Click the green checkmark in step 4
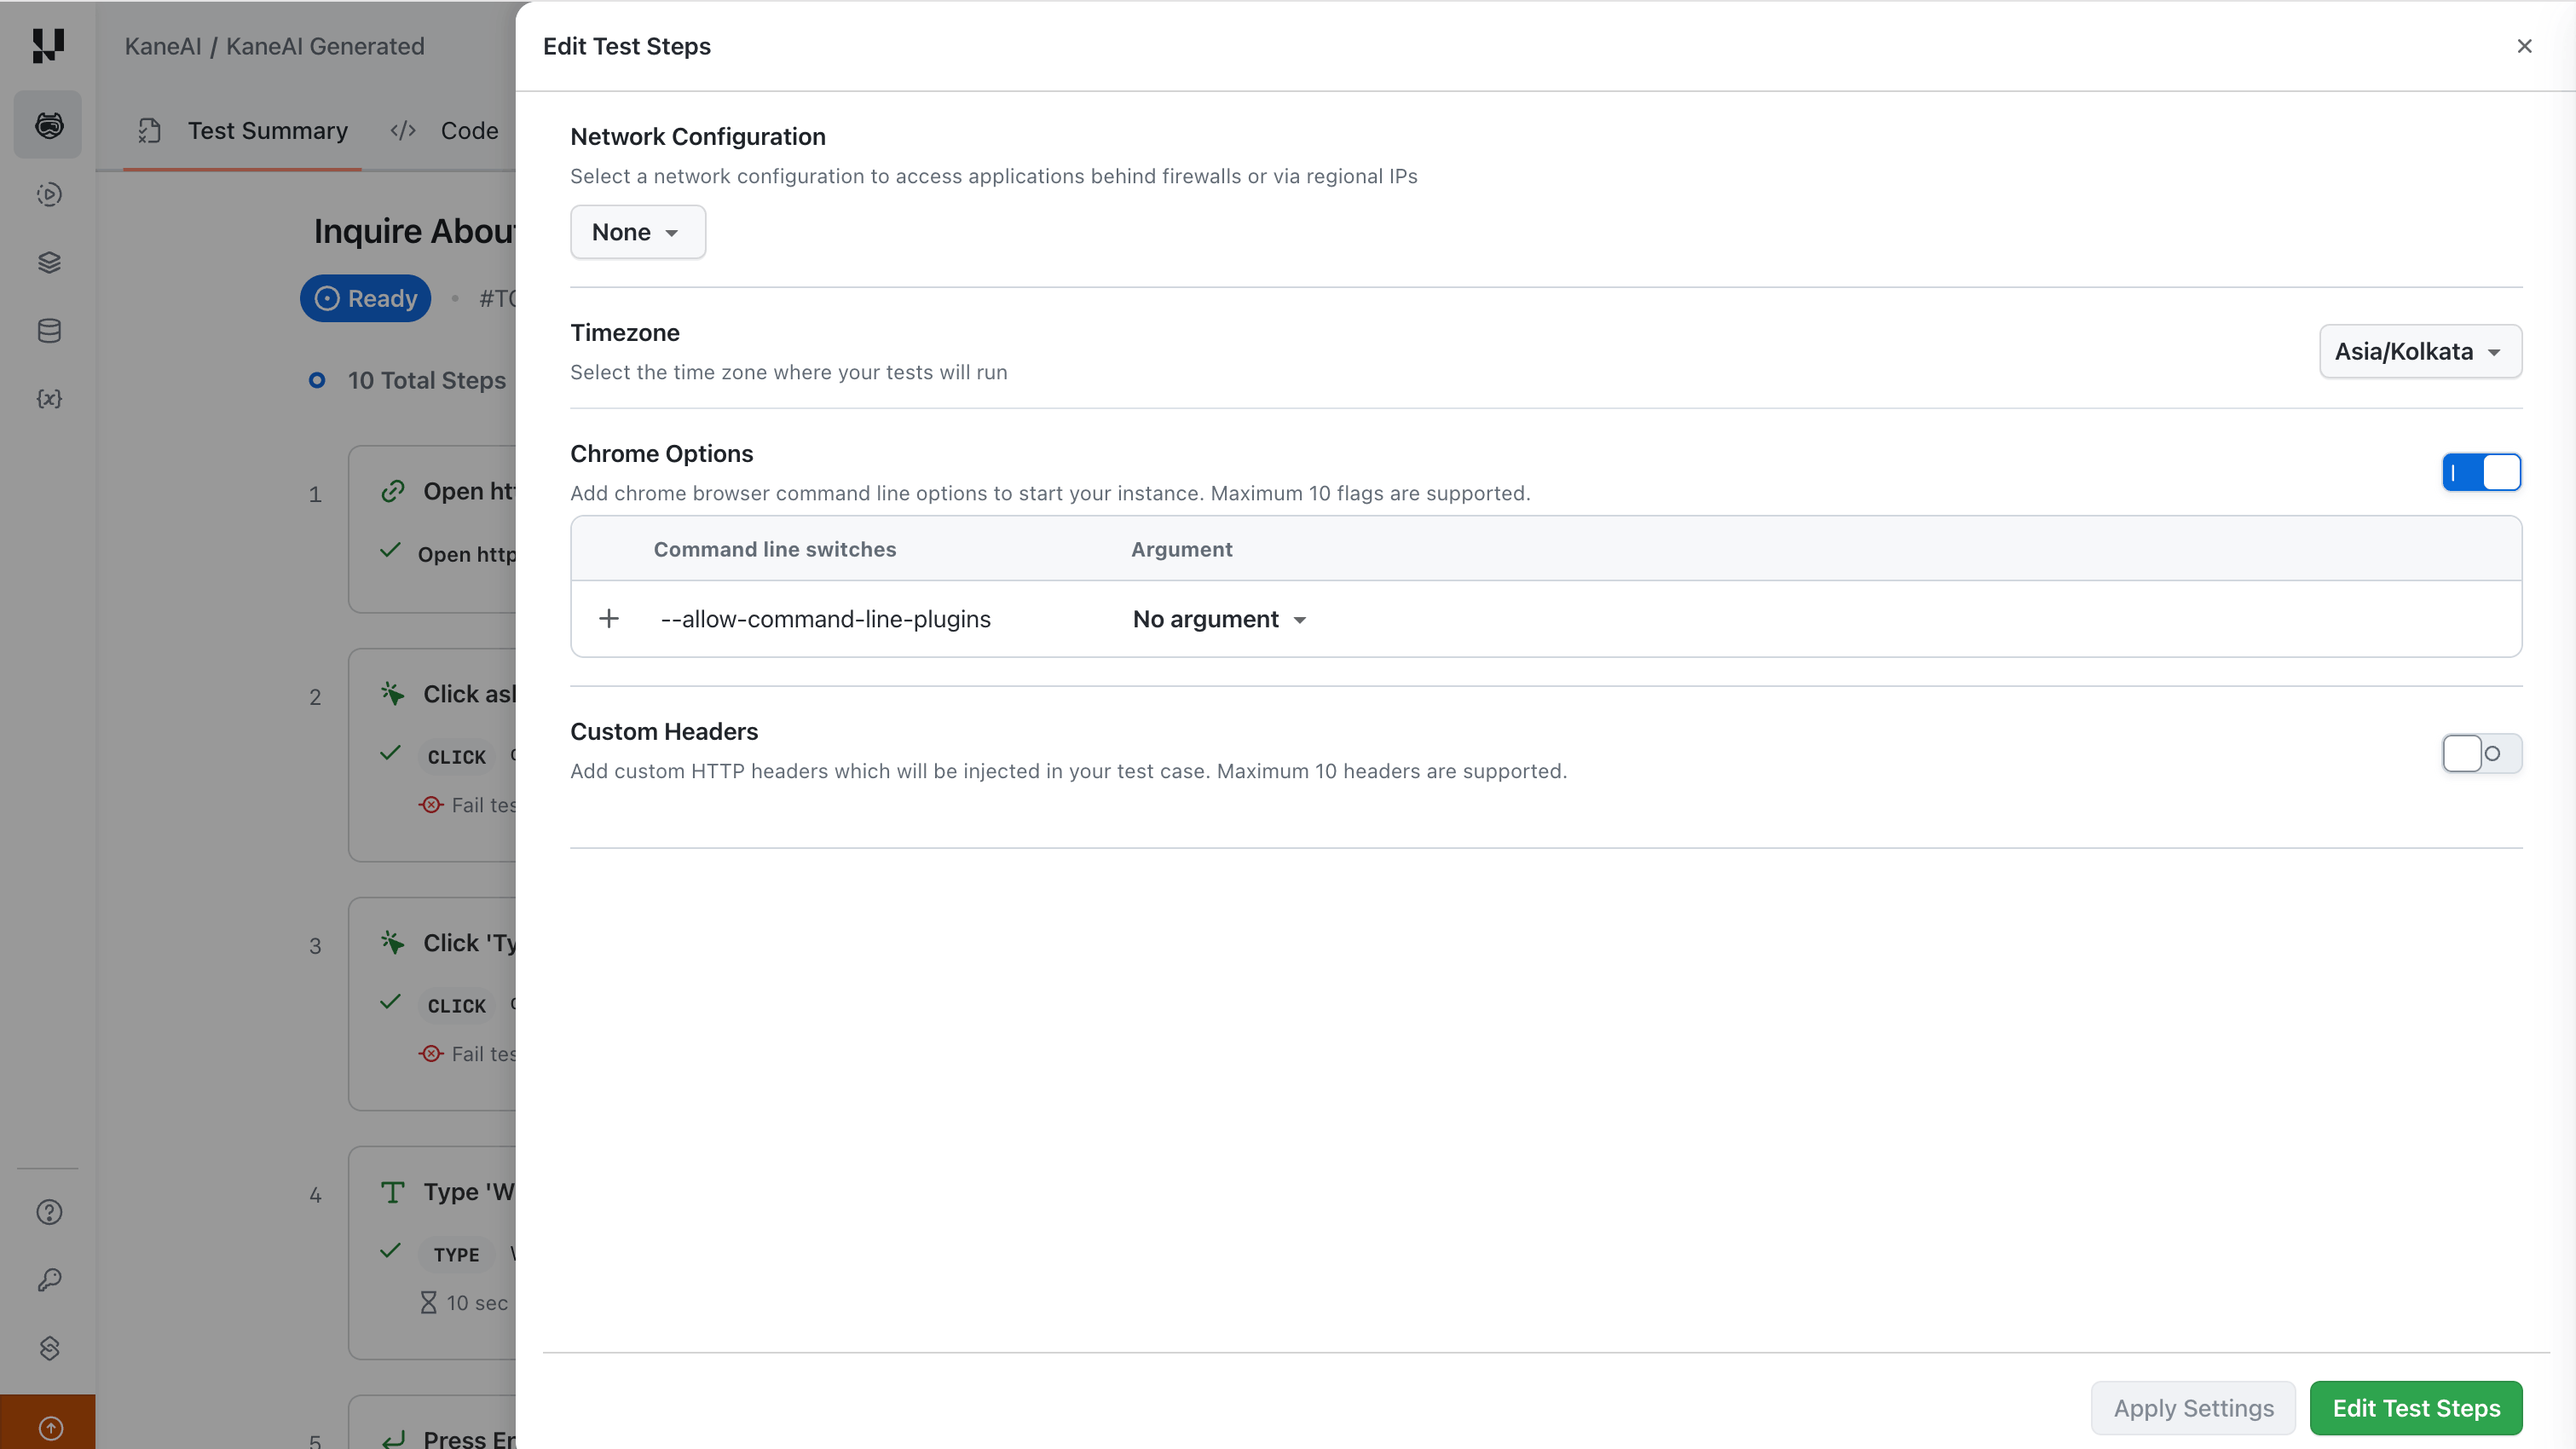This screenshot has height=1449, width=2576. tap(391, 1250)
